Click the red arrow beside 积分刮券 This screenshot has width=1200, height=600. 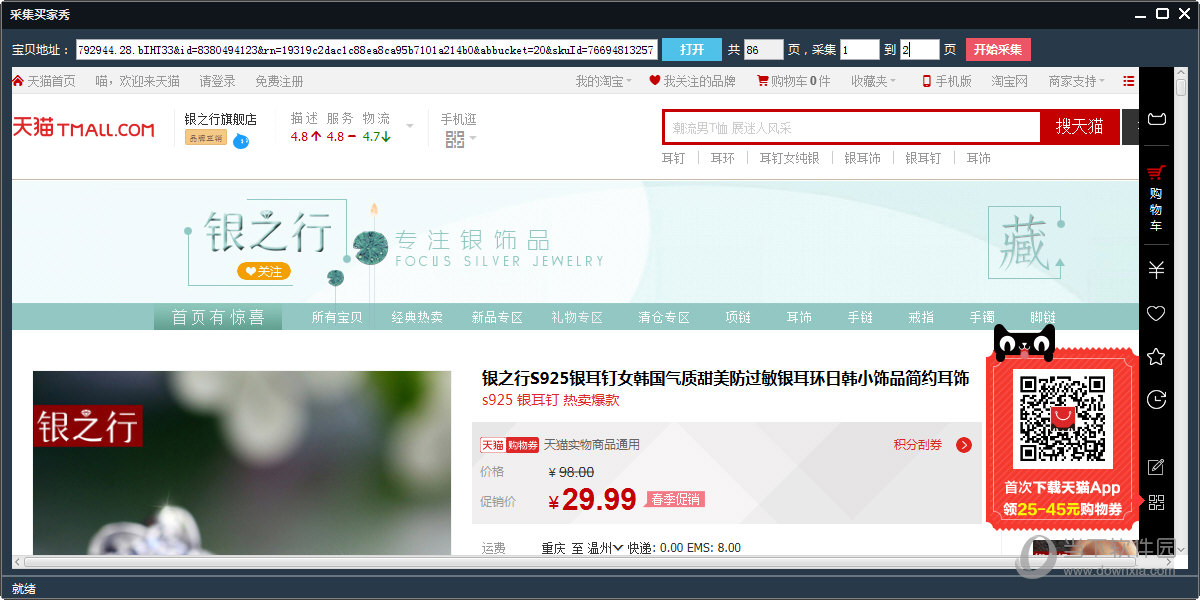coord(964,445)
